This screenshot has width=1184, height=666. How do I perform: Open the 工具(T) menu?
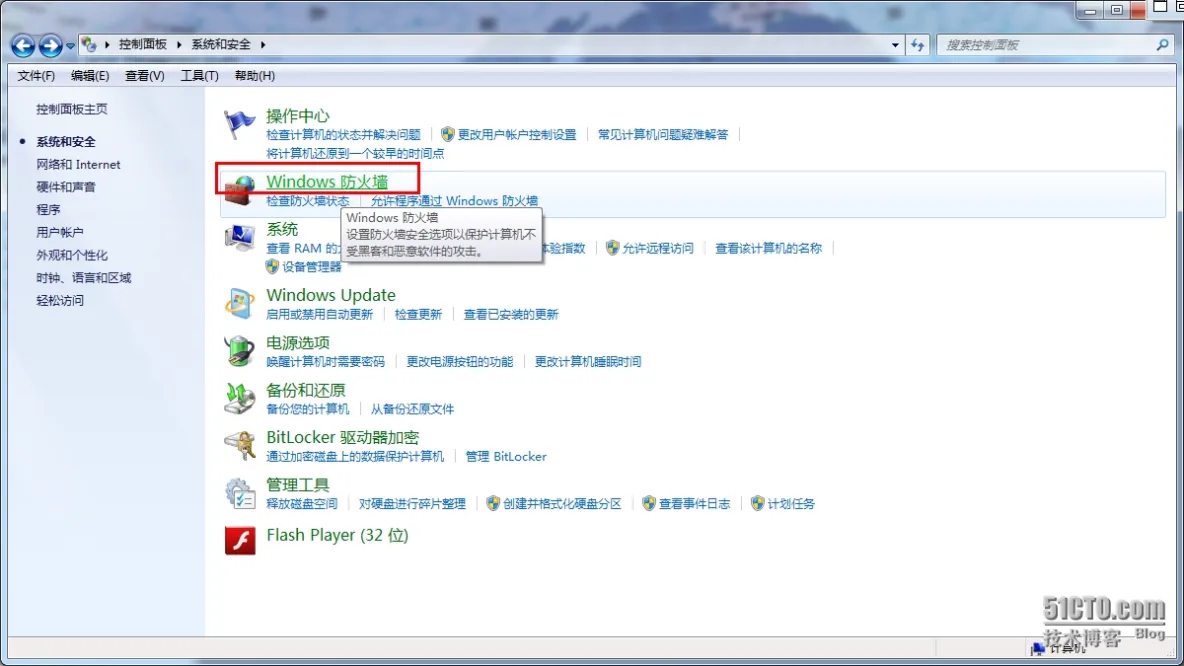tap(199, 76)
